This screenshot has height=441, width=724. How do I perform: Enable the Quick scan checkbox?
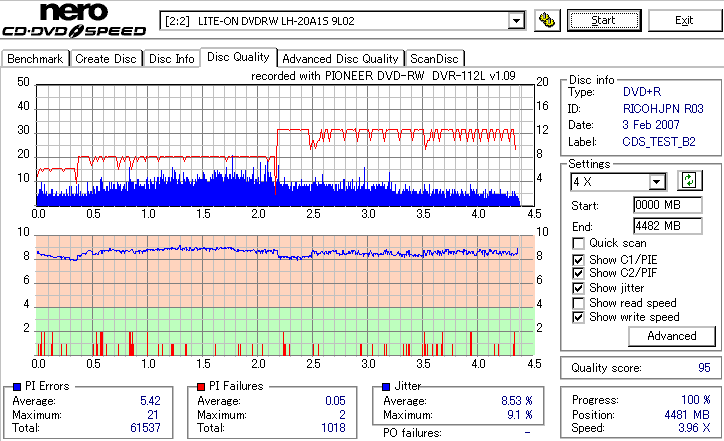[578, 243]
